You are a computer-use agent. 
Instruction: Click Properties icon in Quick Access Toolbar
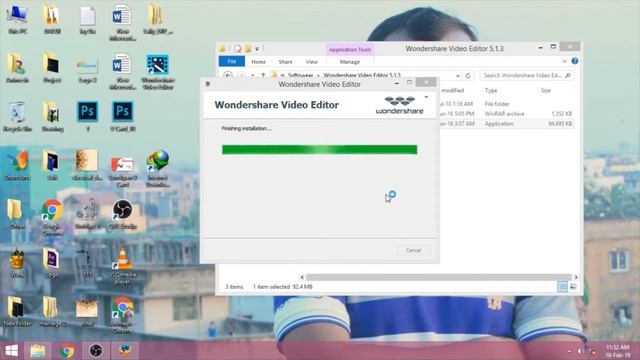tap(238, 49)
